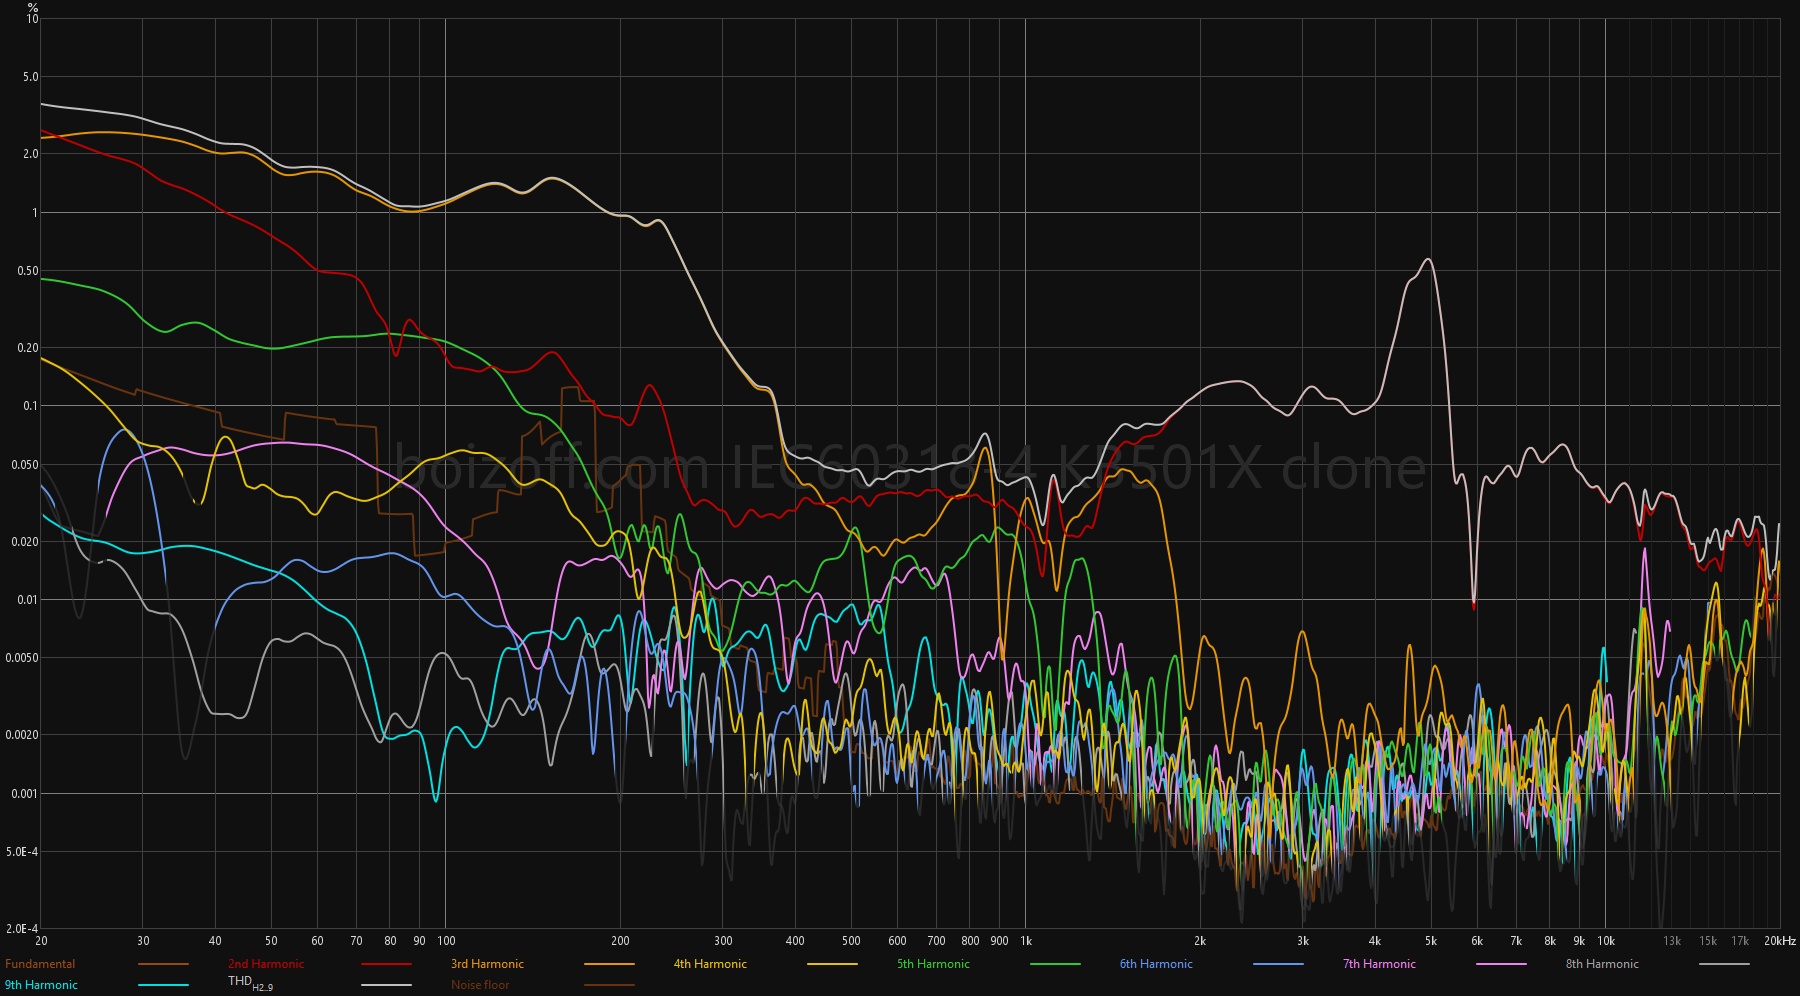Select the Noise floor legend label

tap(480, 985)
